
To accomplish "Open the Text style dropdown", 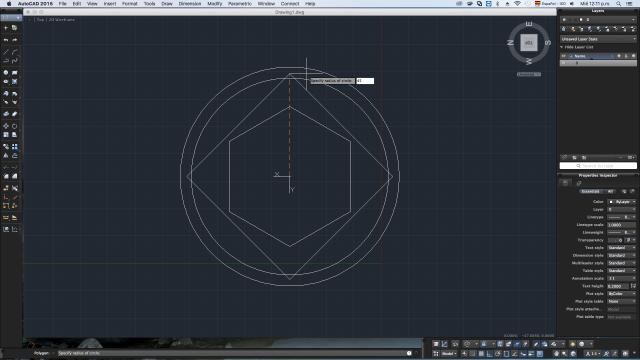I will click(x=621, y=247).
